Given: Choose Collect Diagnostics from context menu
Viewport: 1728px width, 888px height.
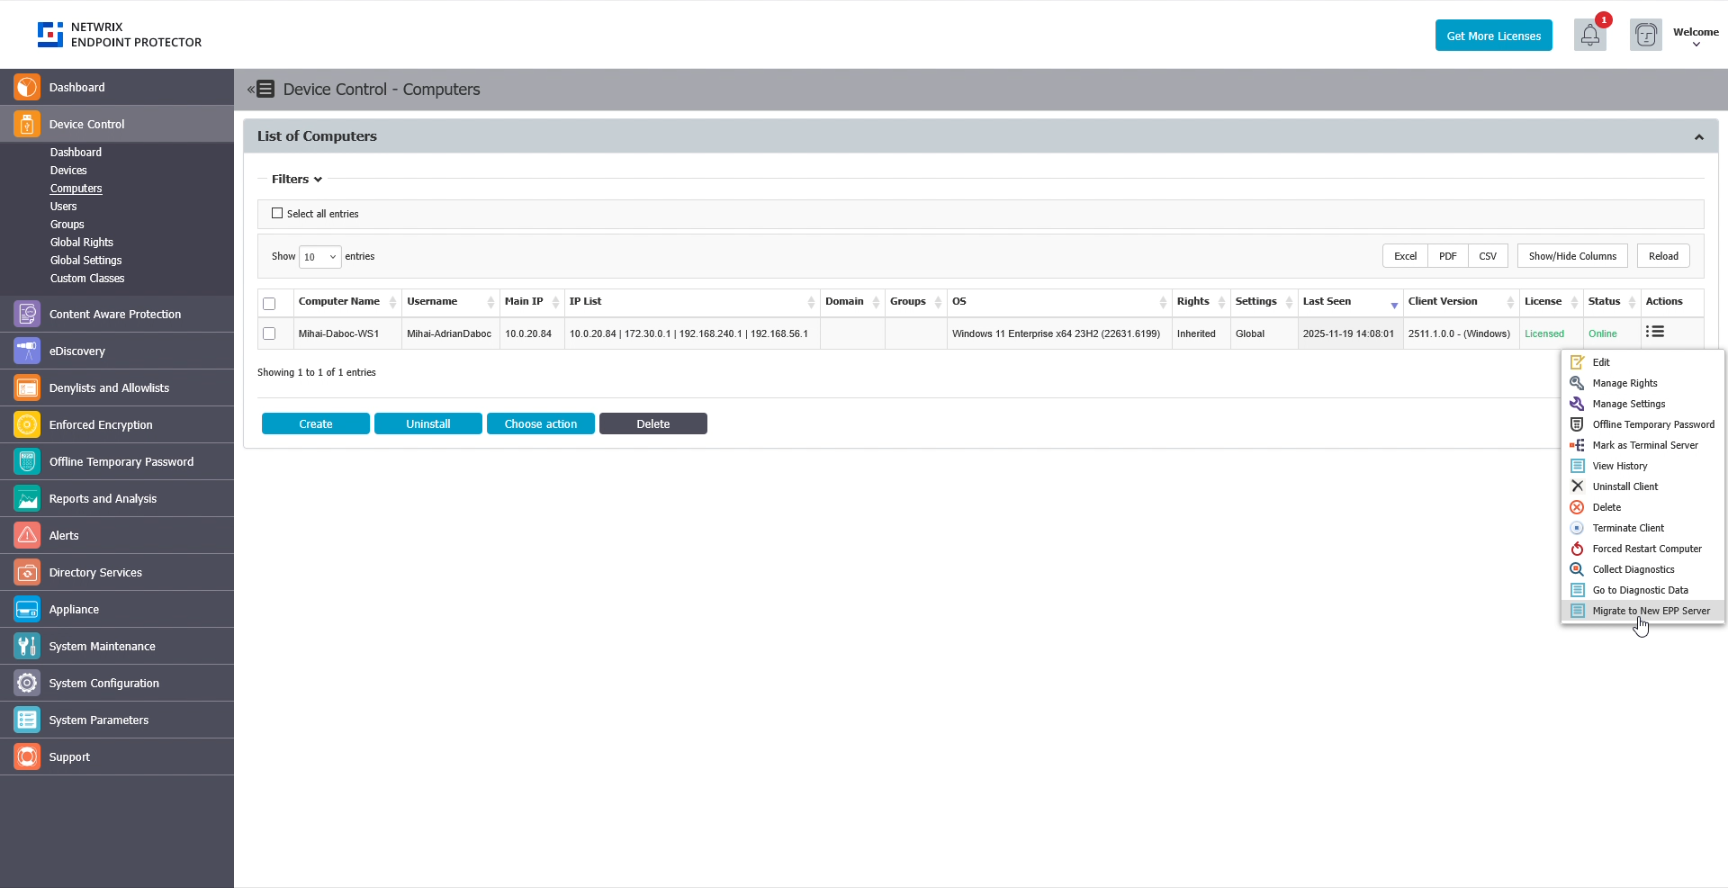Looking at the screenshot, I should coord(1633,570).
